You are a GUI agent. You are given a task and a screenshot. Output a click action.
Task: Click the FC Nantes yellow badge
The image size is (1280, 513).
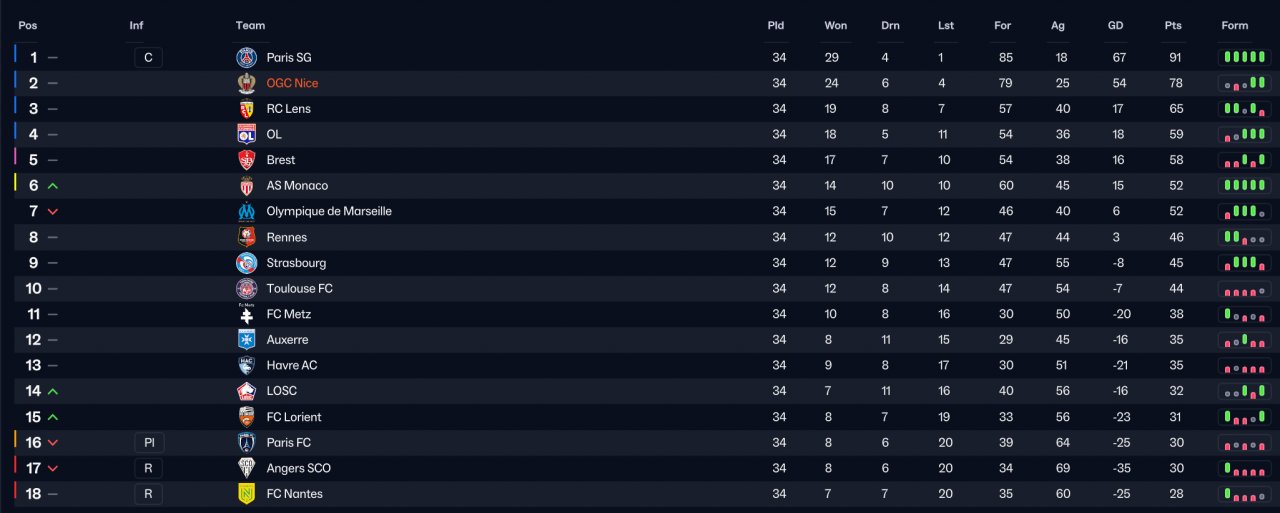click(246, 494)
